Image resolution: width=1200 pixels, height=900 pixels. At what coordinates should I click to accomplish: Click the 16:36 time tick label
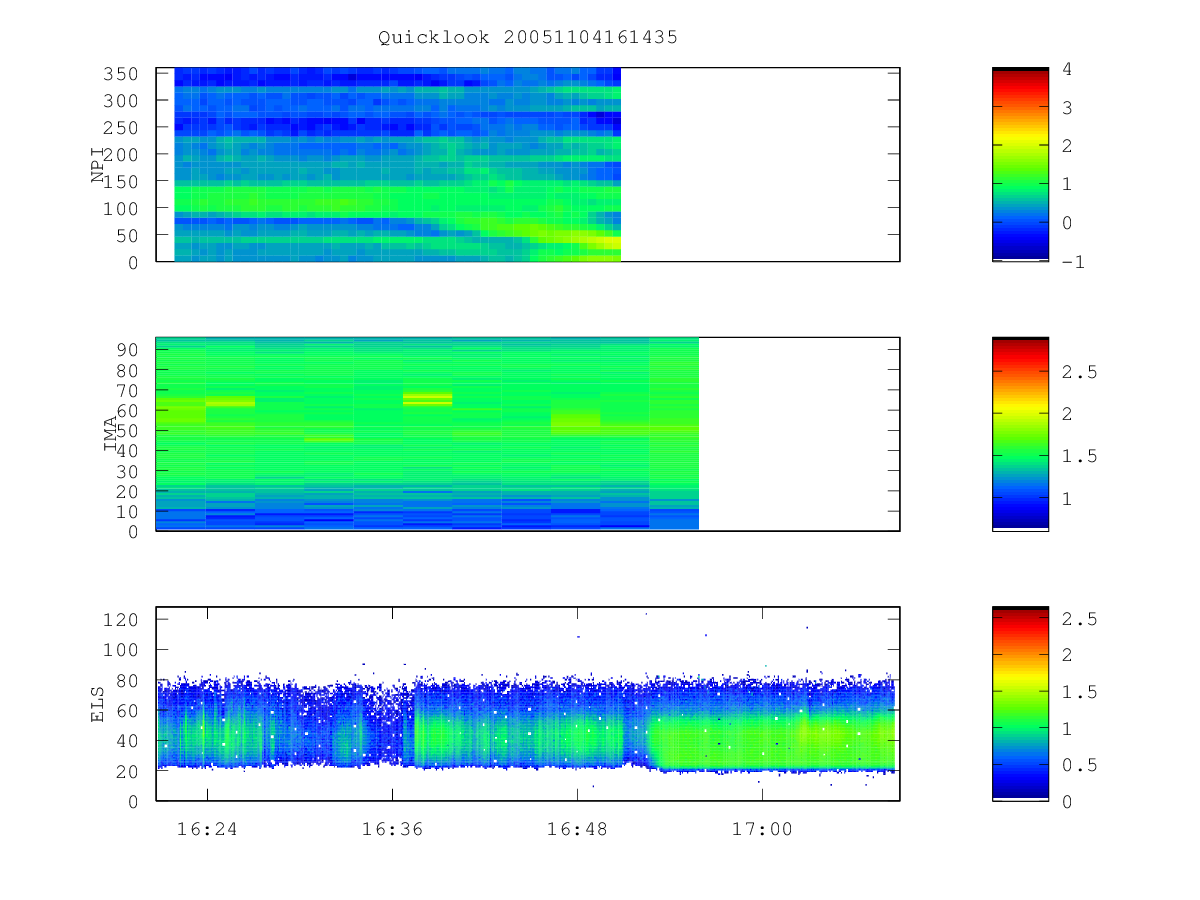tap(392, 829)
